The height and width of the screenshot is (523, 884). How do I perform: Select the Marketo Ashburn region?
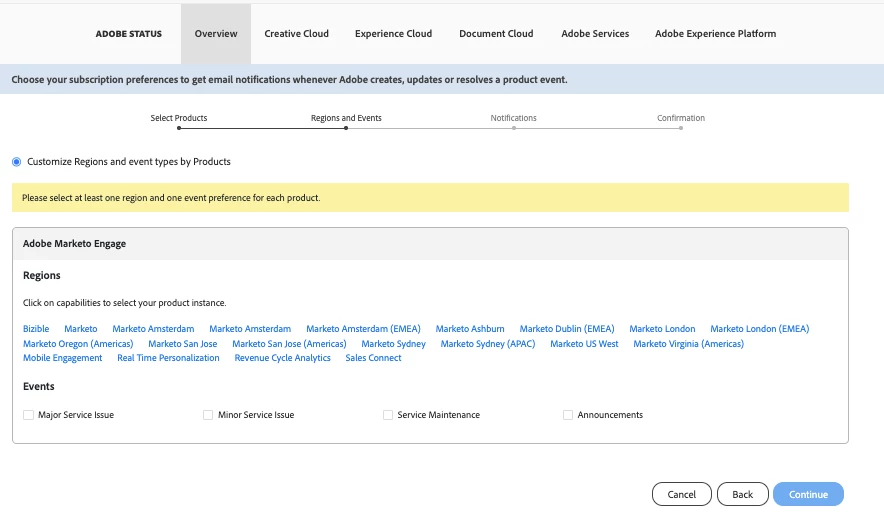tap(470, 329)
